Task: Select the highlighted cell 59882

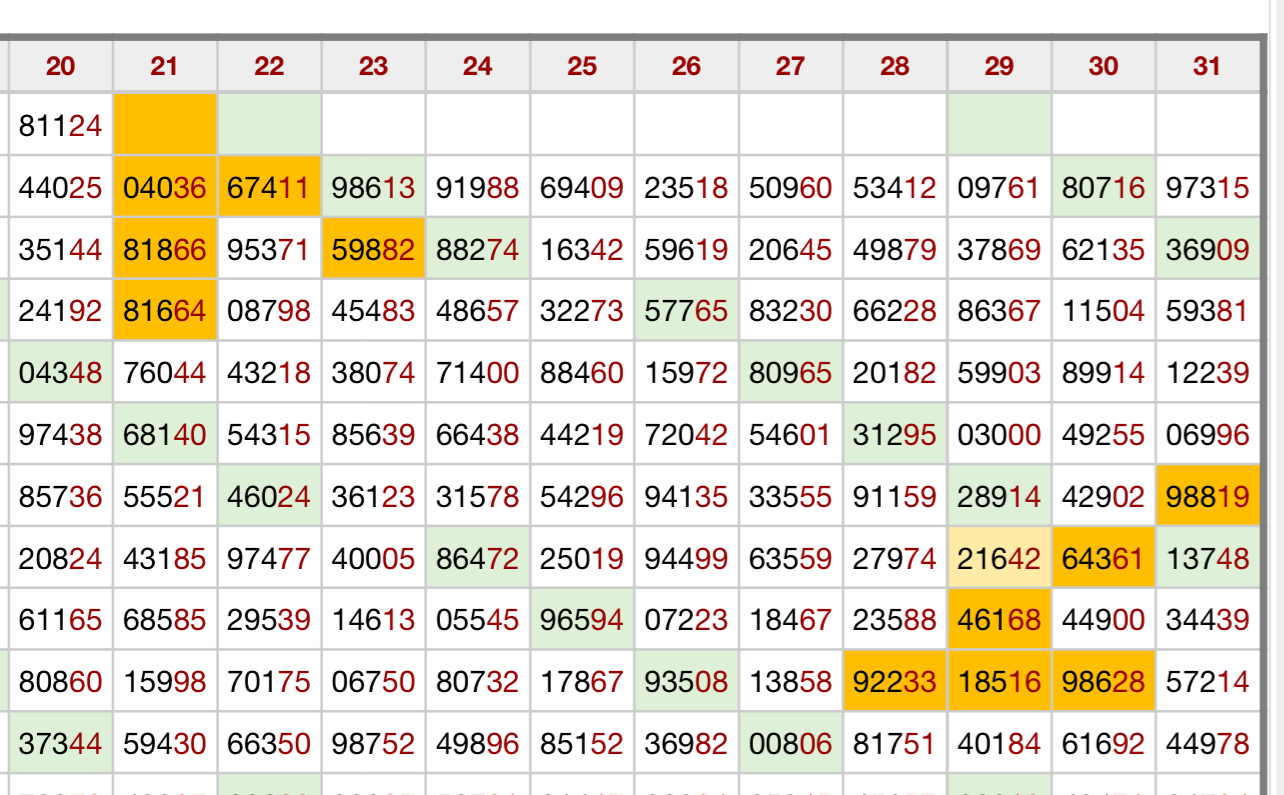Action: click(x=373, y=249)
